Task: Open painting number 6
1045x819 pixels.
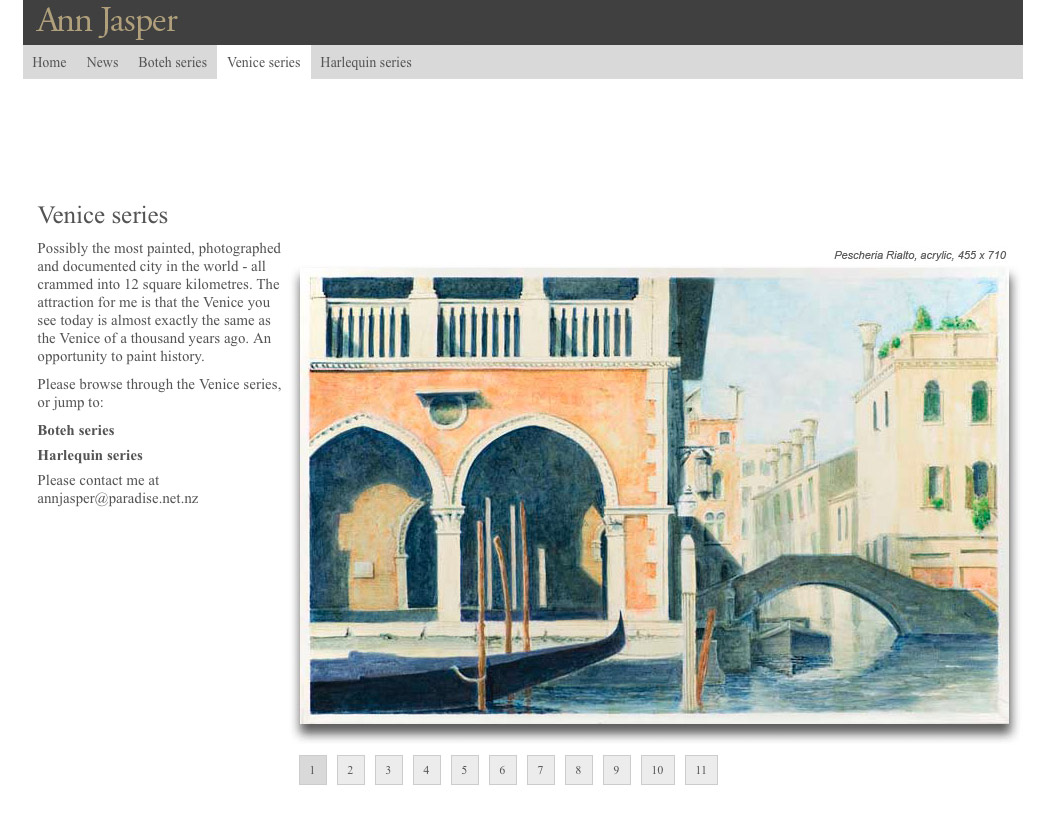Action: [502, 770]
